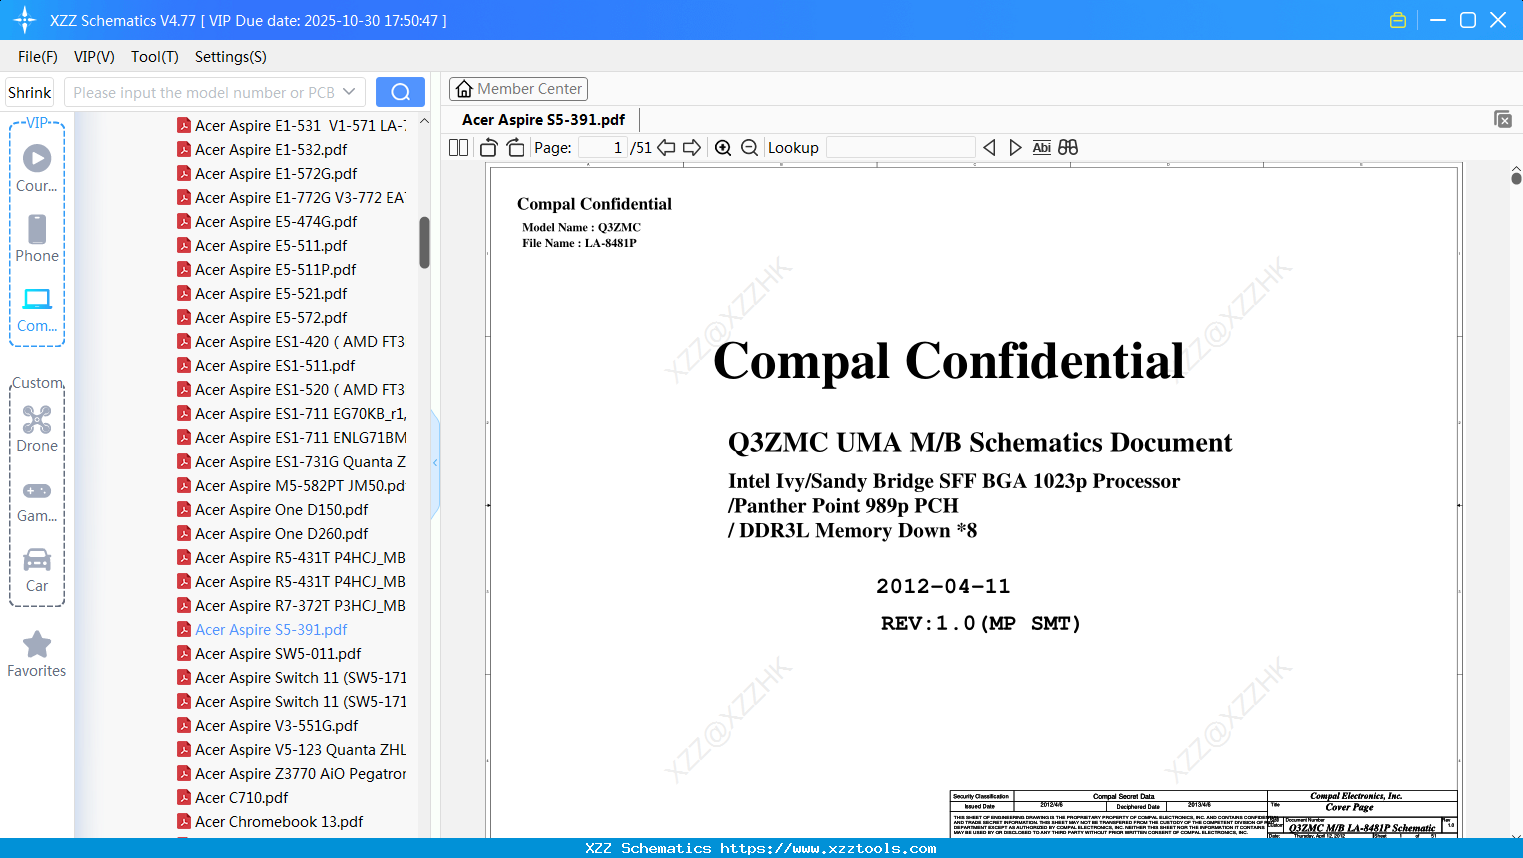
Task: Go to the next page arrow
Action: 692,148
